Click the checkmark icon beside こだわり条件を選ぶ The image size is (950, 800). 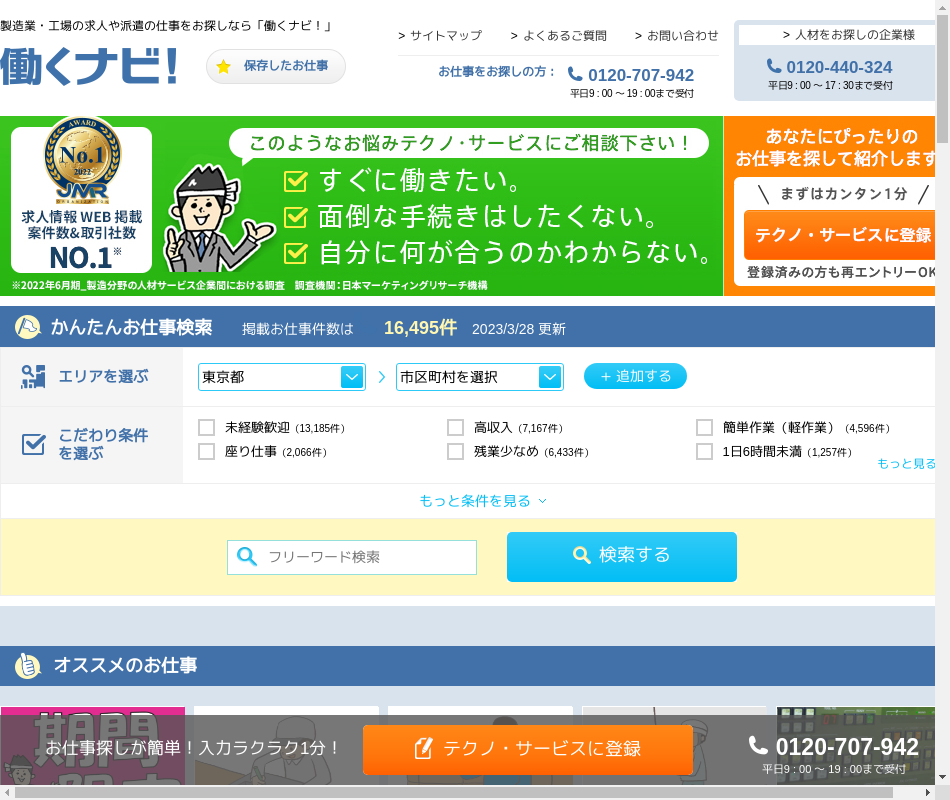pos(33,444)
